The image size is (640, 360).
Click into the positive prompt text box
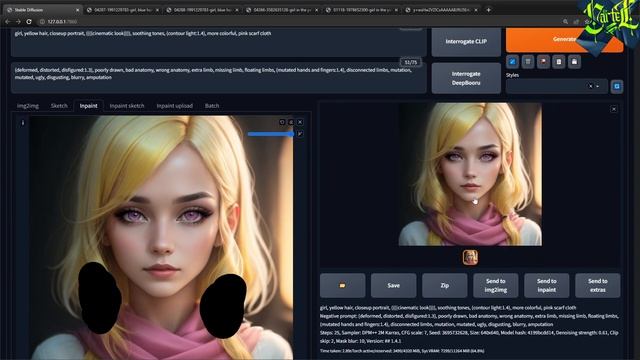[x=219, y=42]
